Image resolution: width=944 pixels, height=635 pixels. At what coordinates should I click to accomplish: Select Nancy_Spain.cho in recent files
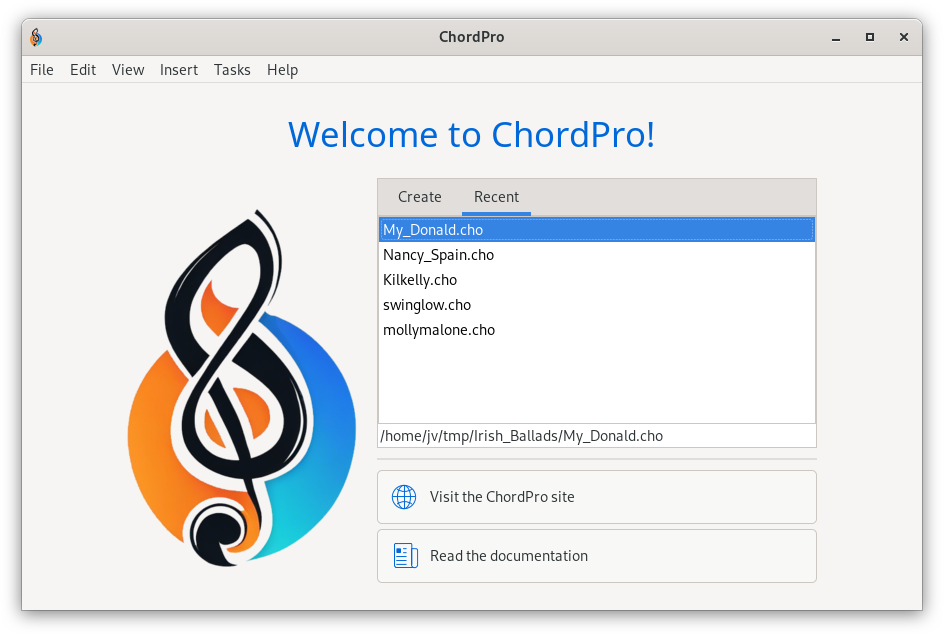[597, 255]
